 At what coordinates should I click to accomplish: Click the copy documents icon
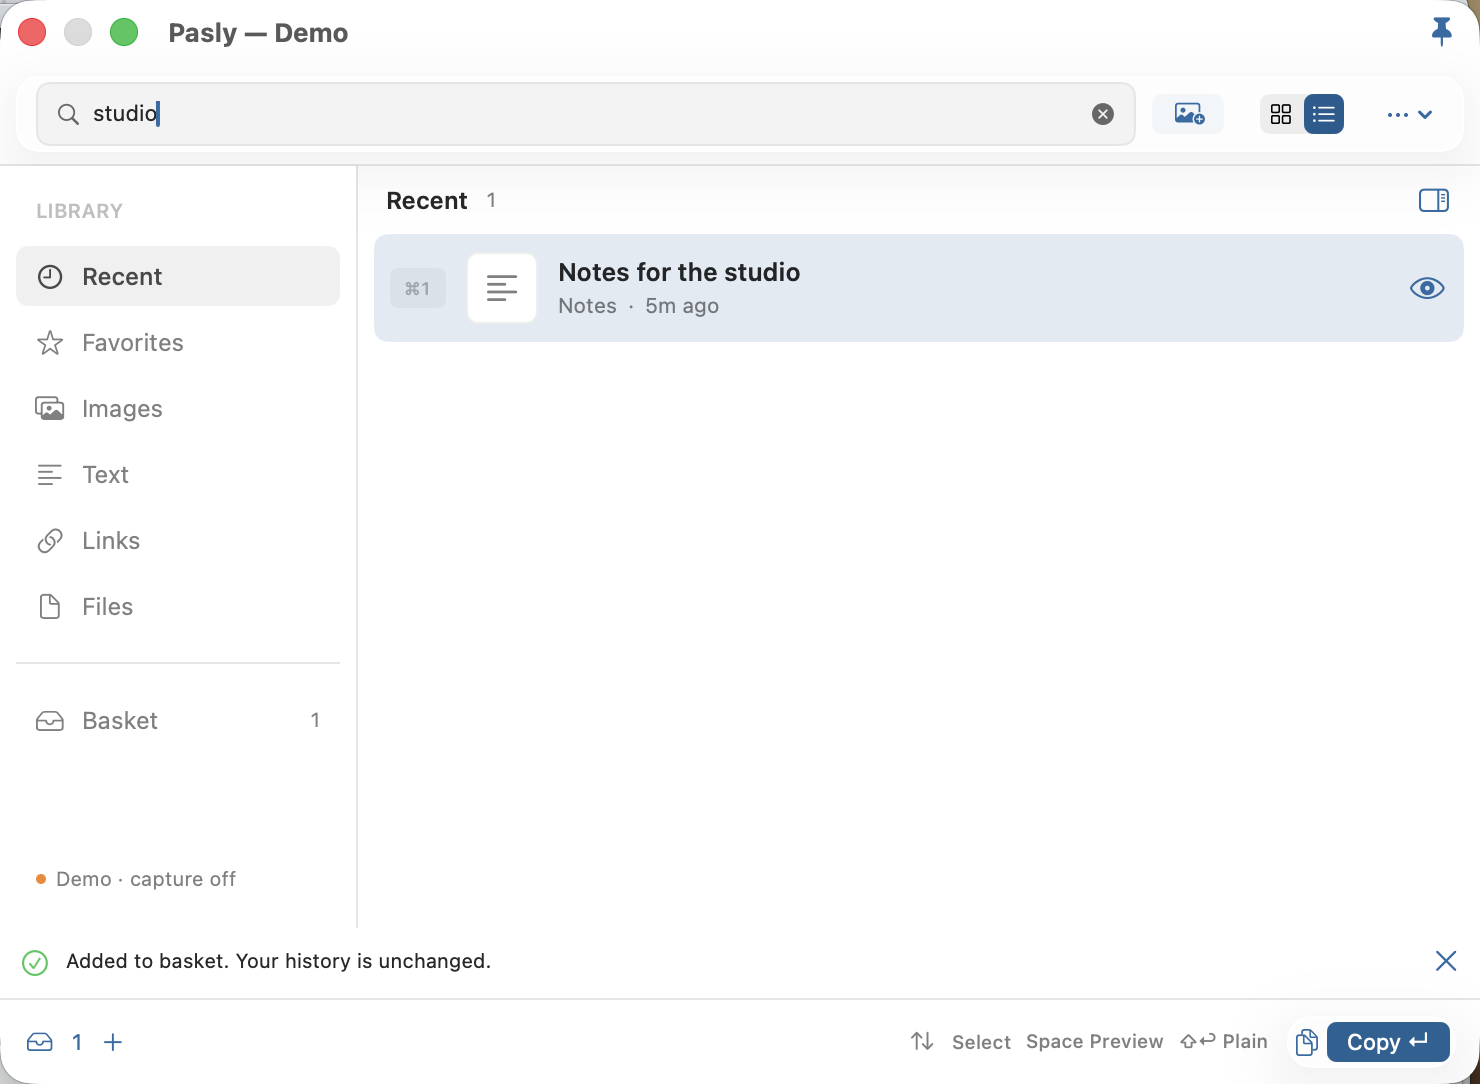click(1306, 1042)
